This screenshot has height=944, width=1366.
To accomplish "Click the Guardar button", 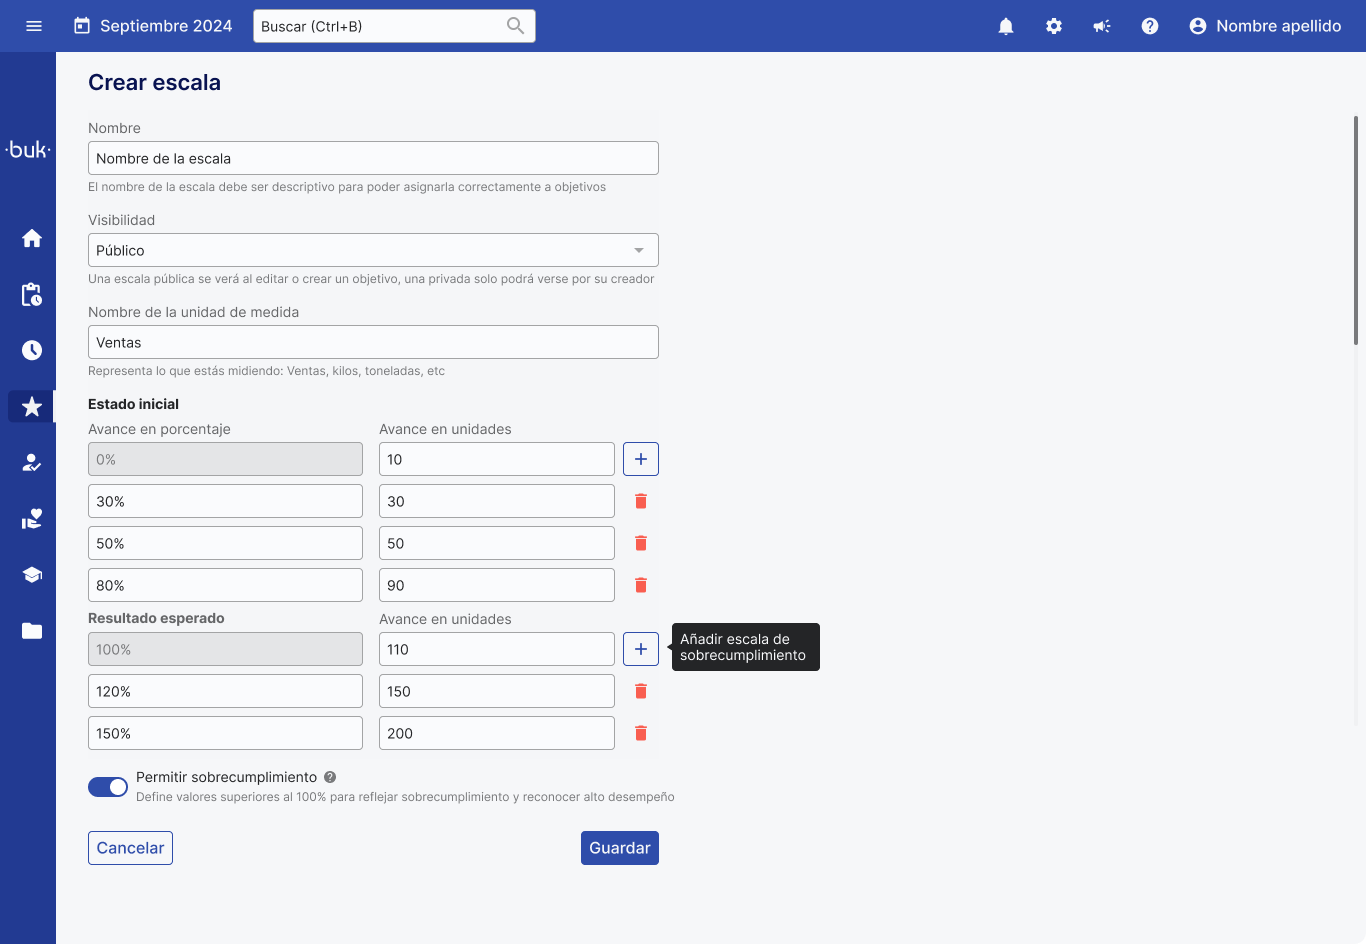I will click(619, 848).
